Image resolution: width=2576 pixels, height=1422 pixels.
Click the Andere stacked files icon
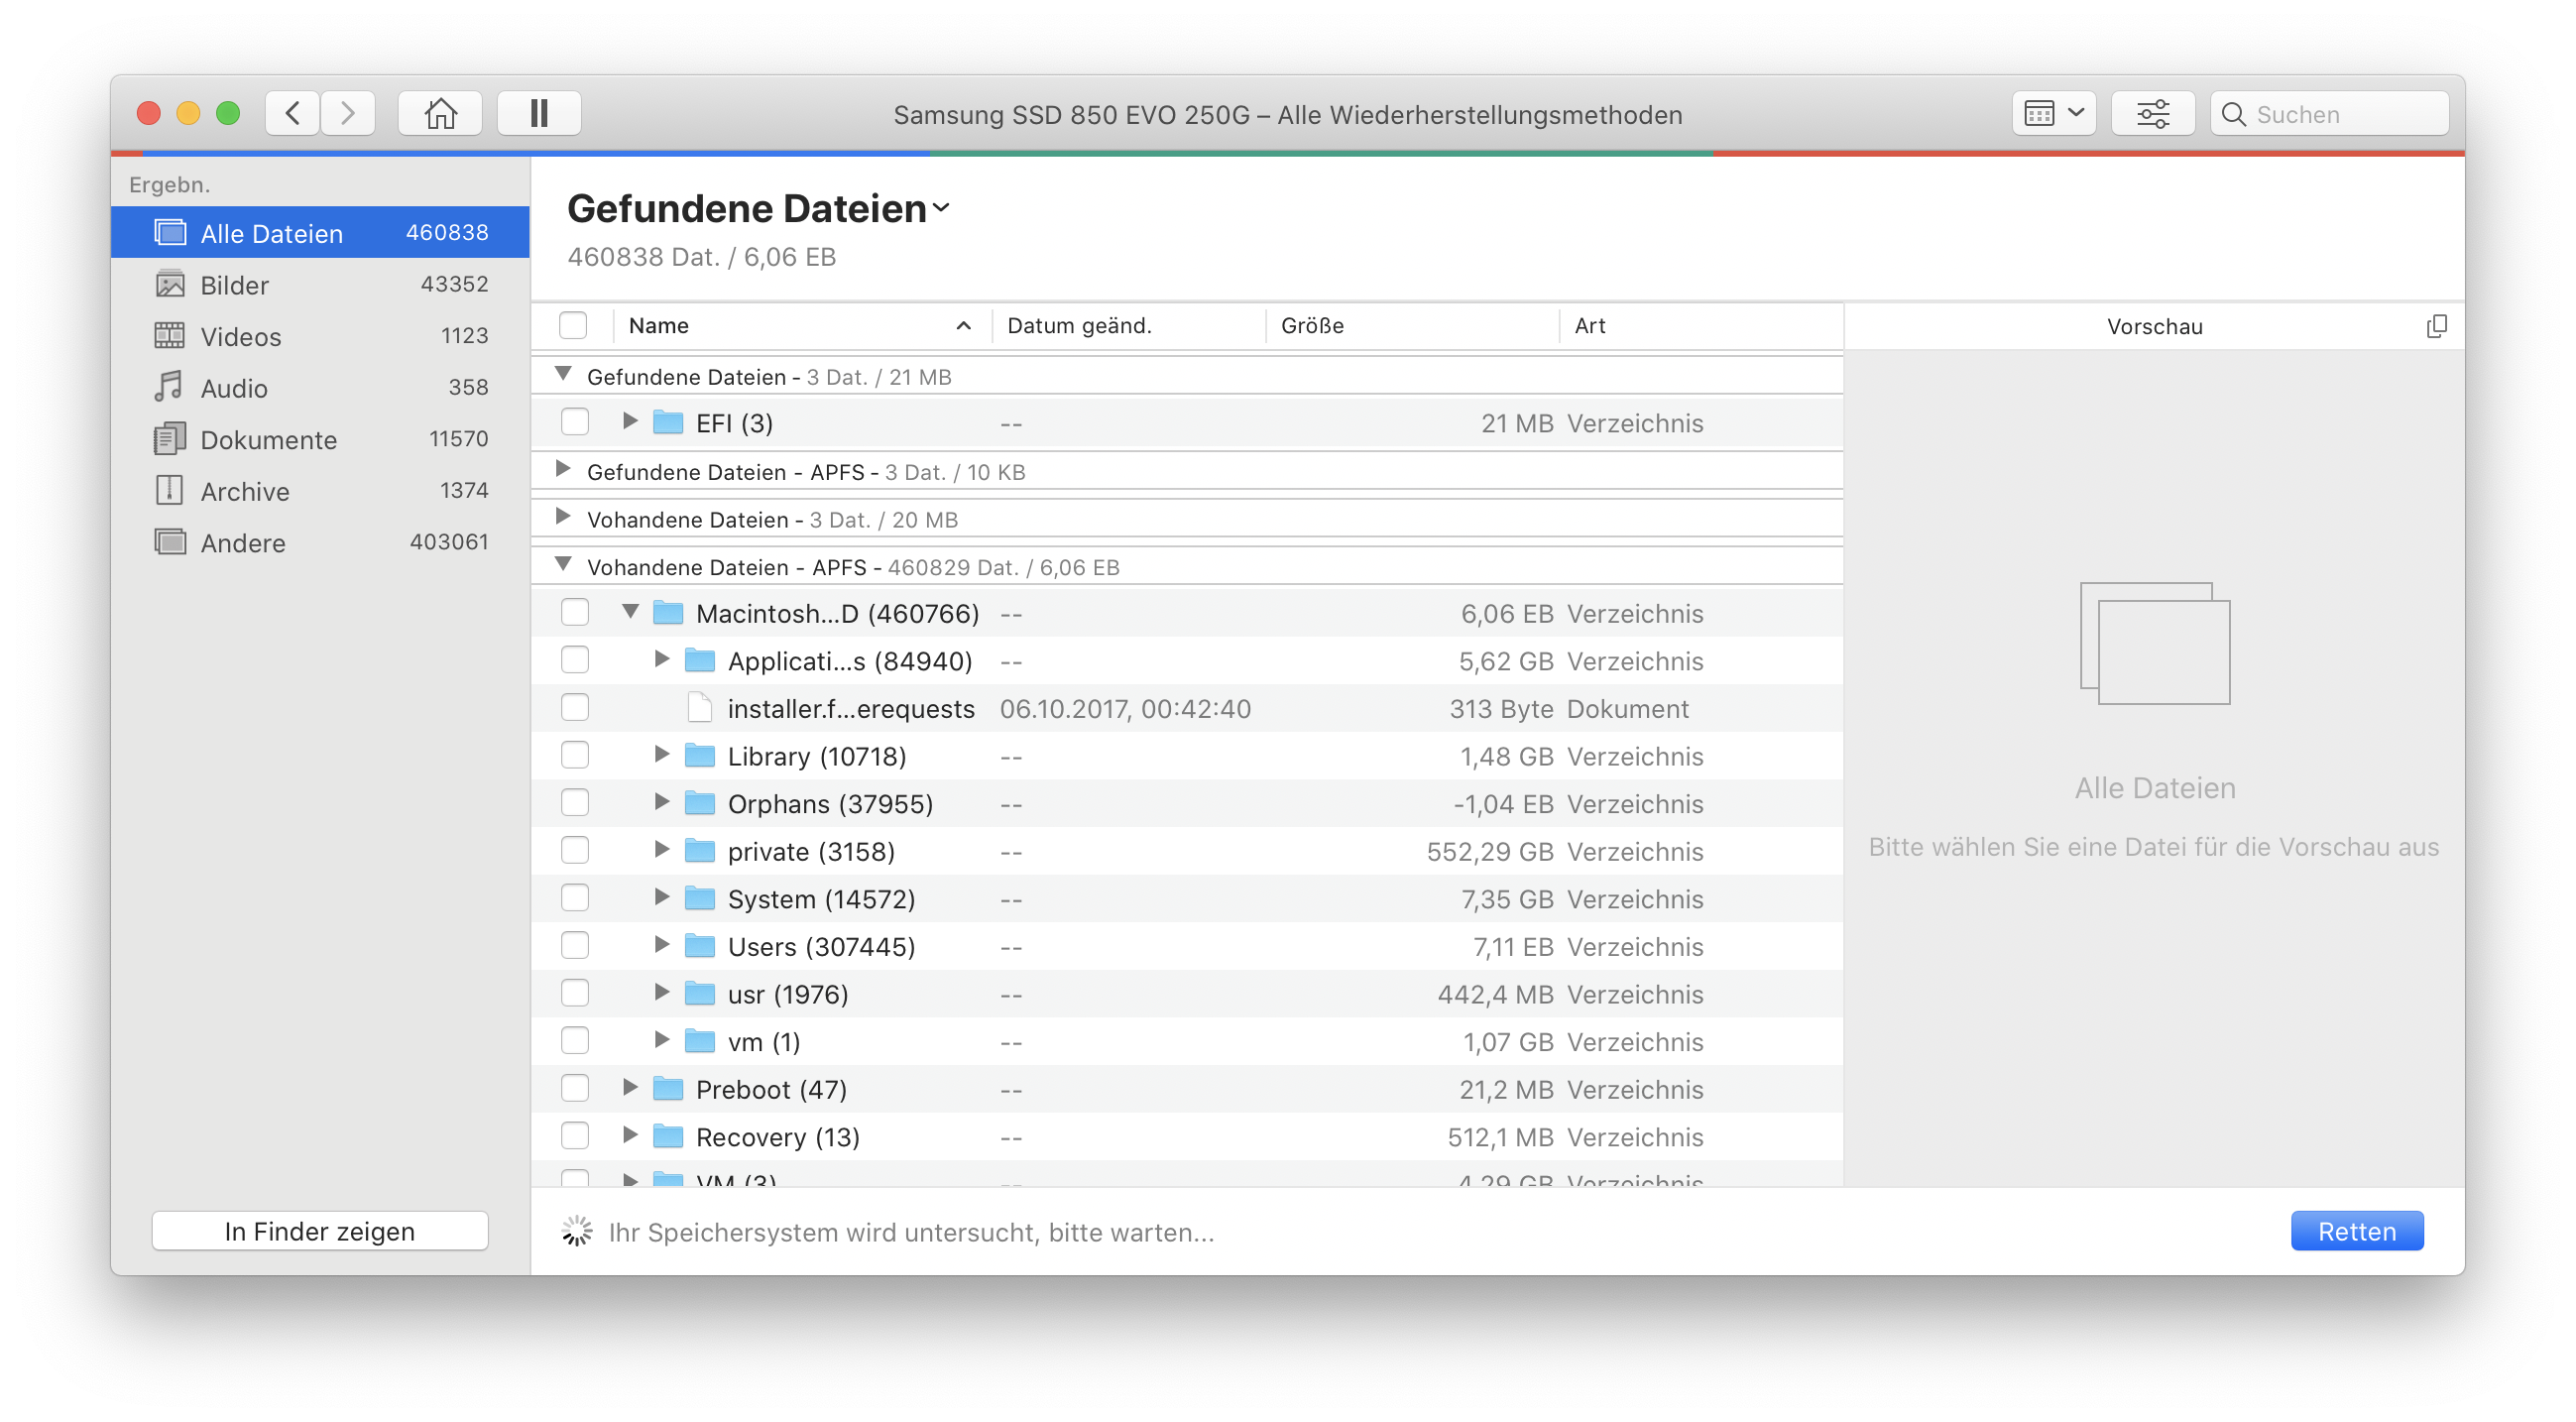[170, 541]
